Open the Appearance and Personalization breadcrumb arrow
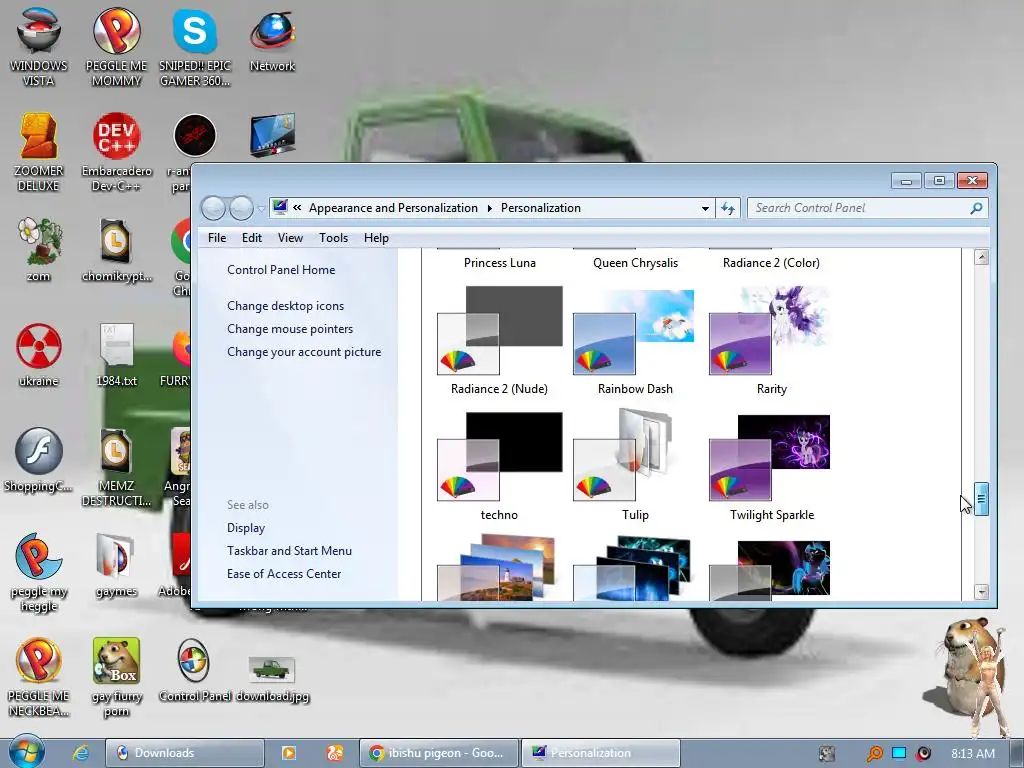This screenshot has width=1024, height=768. pyautogui.click(x=489, y=208)
